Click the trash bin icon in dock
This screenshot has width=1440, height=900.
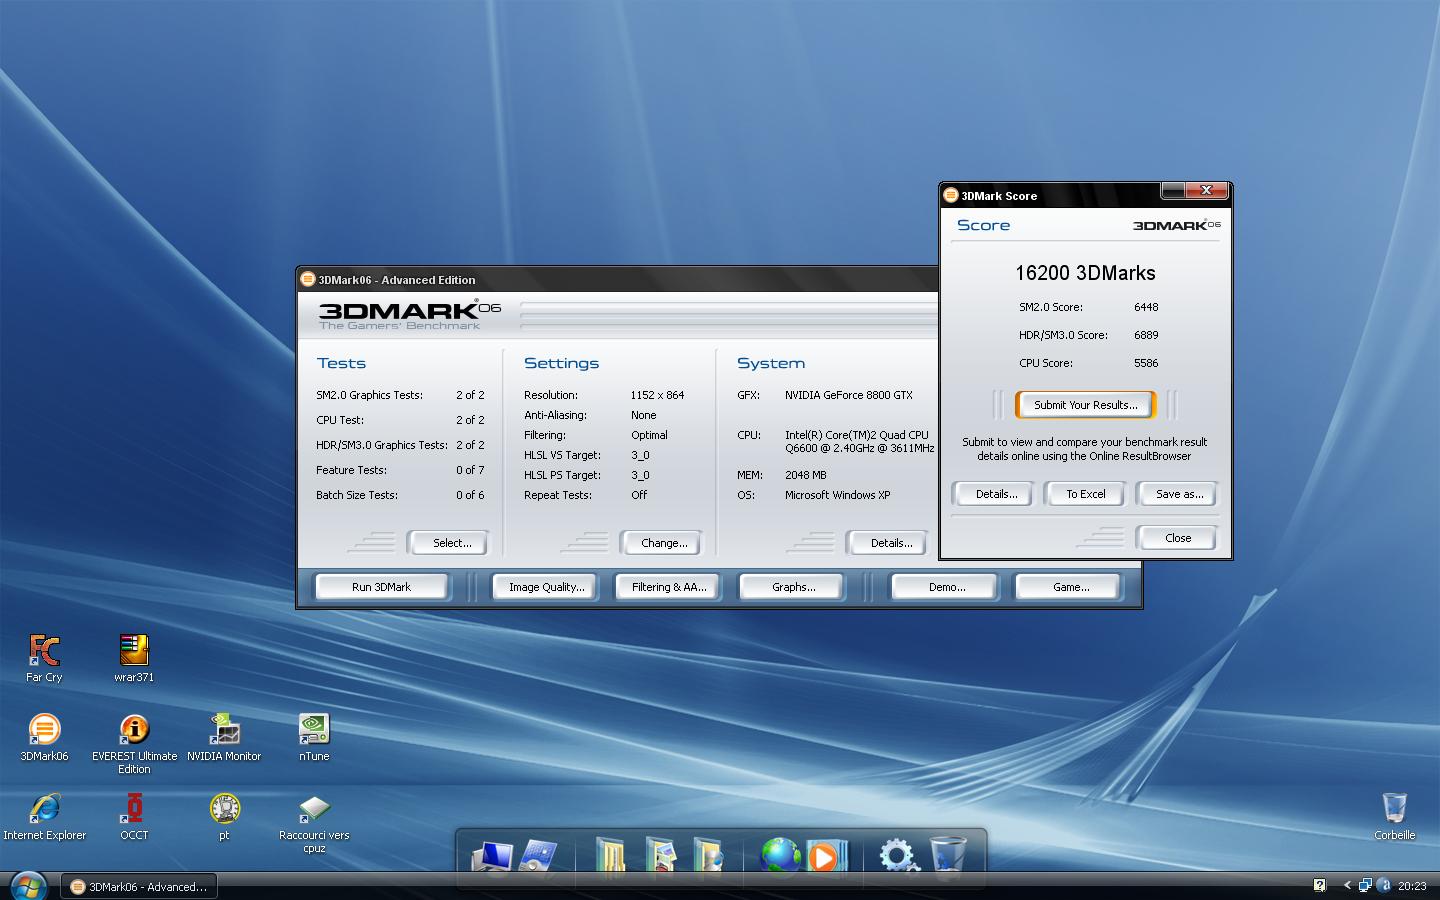tap(947, 855)
